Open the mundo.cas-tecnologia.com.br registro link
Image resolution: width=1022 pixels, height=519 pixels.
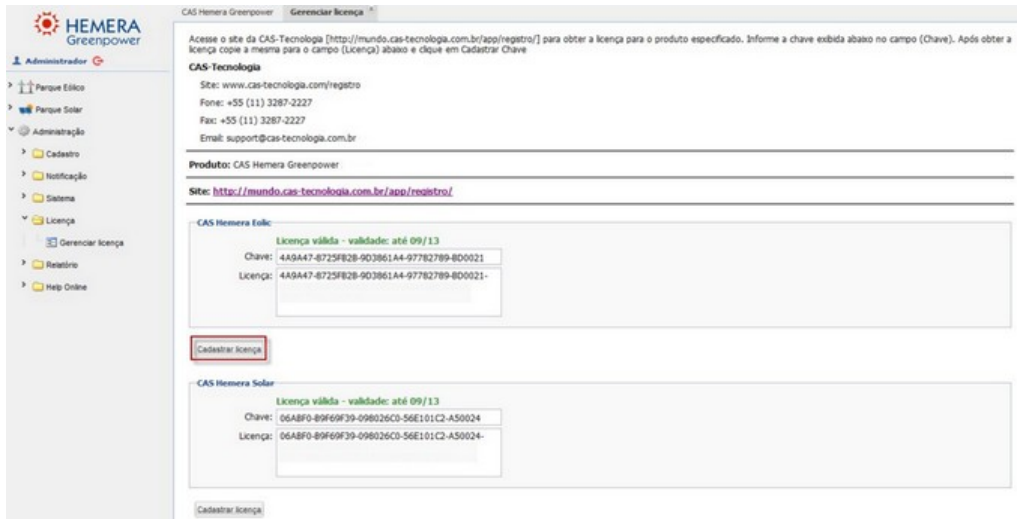coord(334,191)
